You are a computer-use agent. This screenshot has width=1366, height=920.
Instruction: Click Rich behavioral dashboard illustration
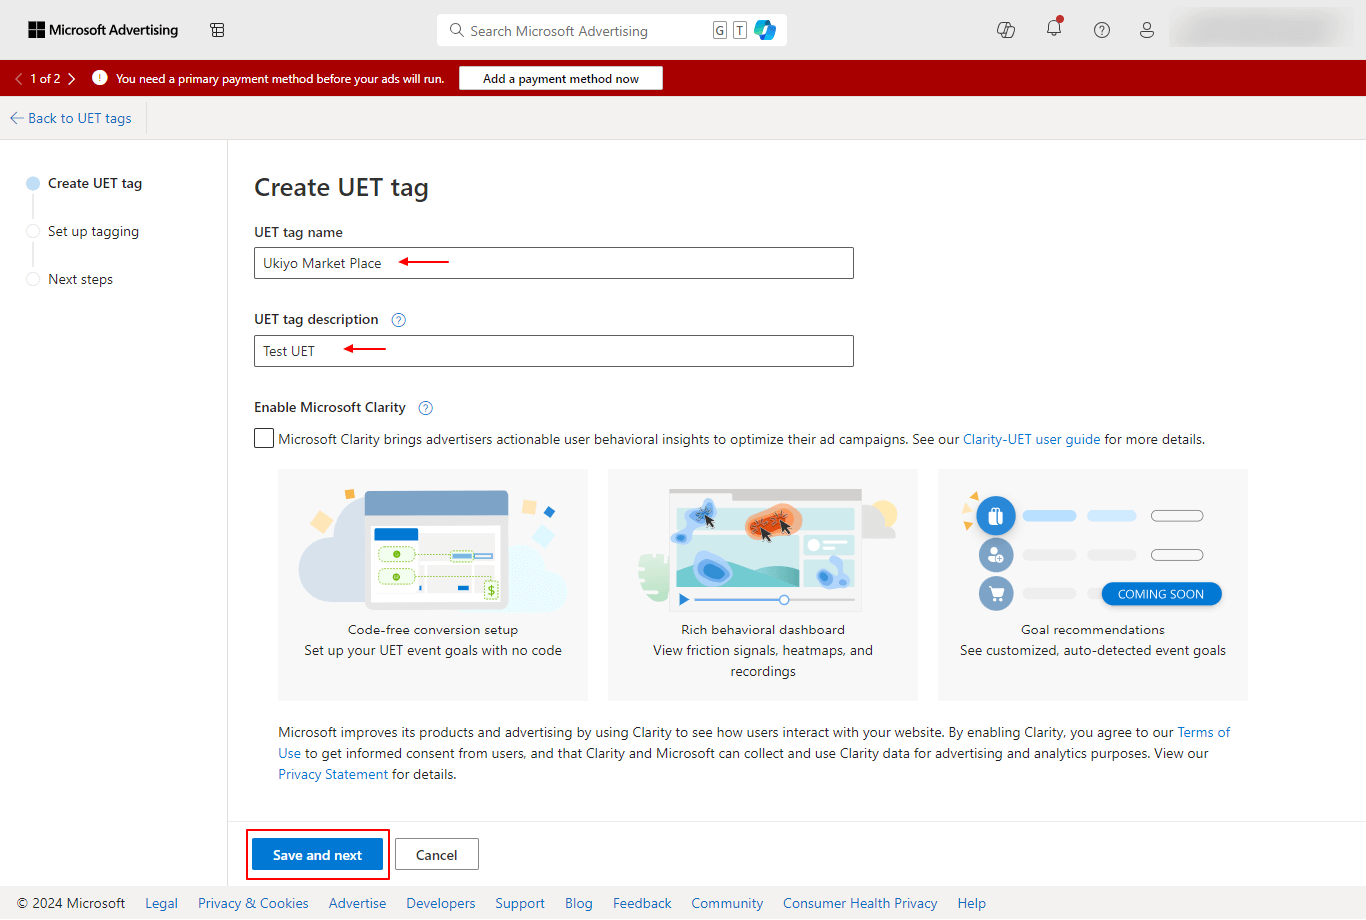767,550
